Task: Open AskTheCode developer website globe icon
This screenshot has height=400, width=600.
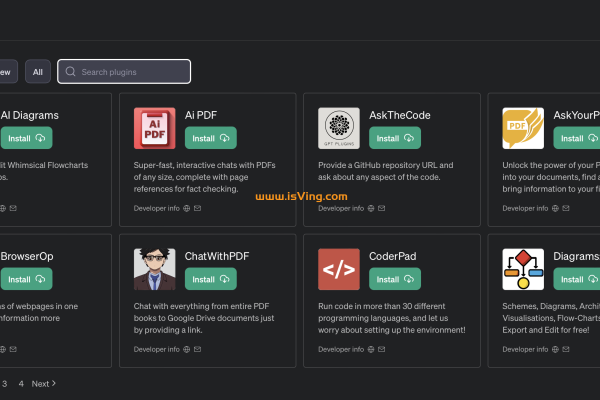Action: click(x=371, y=208)
